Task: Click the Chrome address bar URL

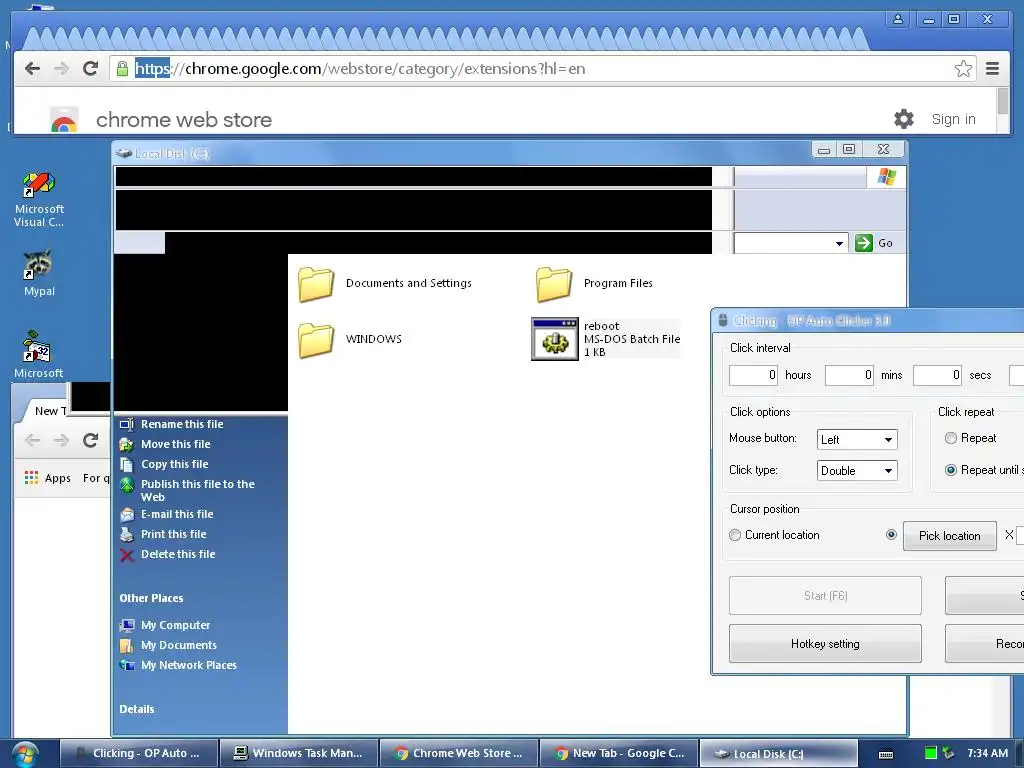Action: coord(360,69)
